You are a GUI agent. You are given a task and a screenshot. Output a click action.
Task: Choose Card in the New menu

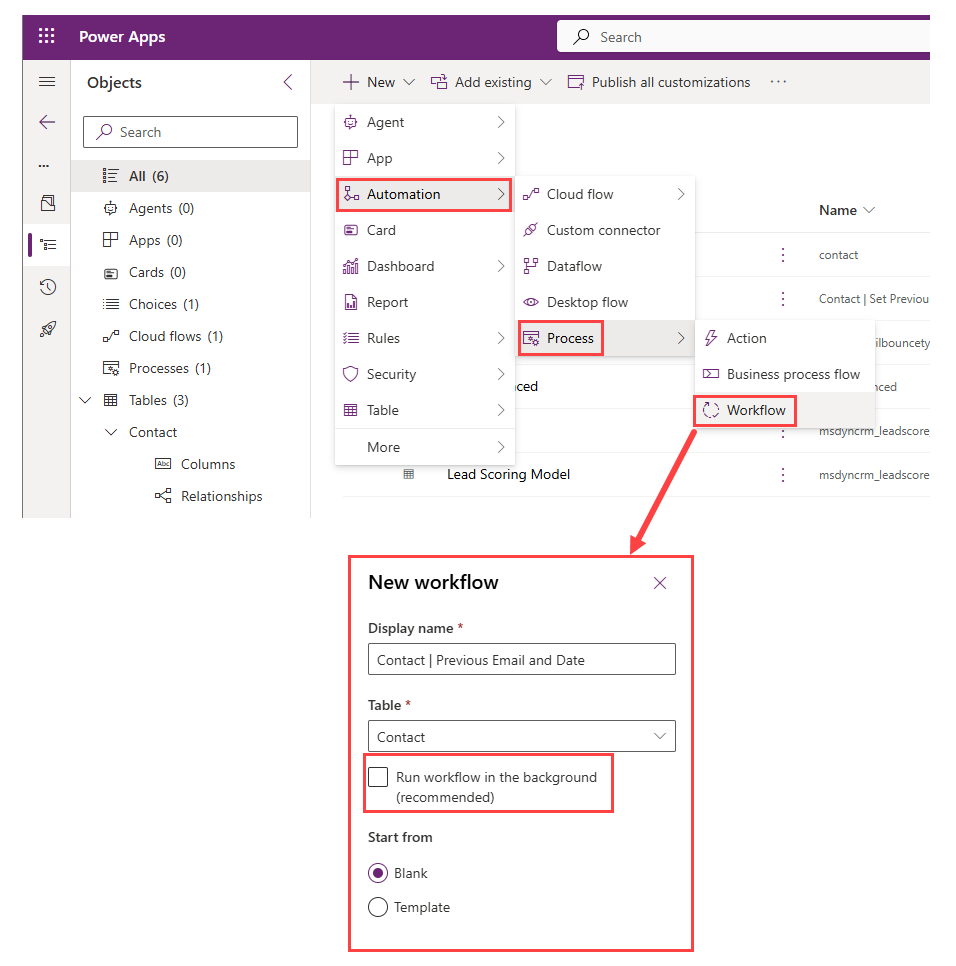pos(424,230)
